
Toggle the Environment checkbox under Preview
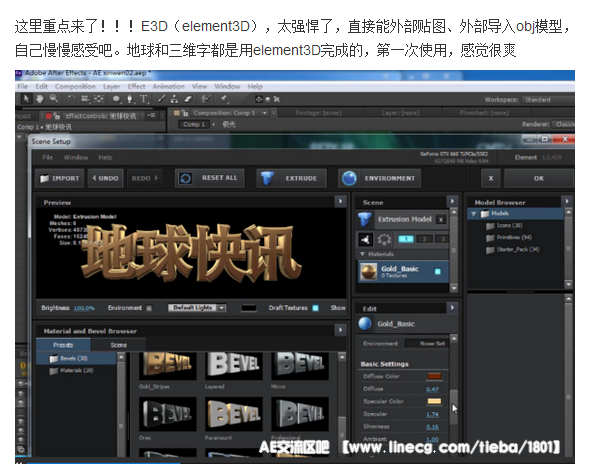(149, 308)
